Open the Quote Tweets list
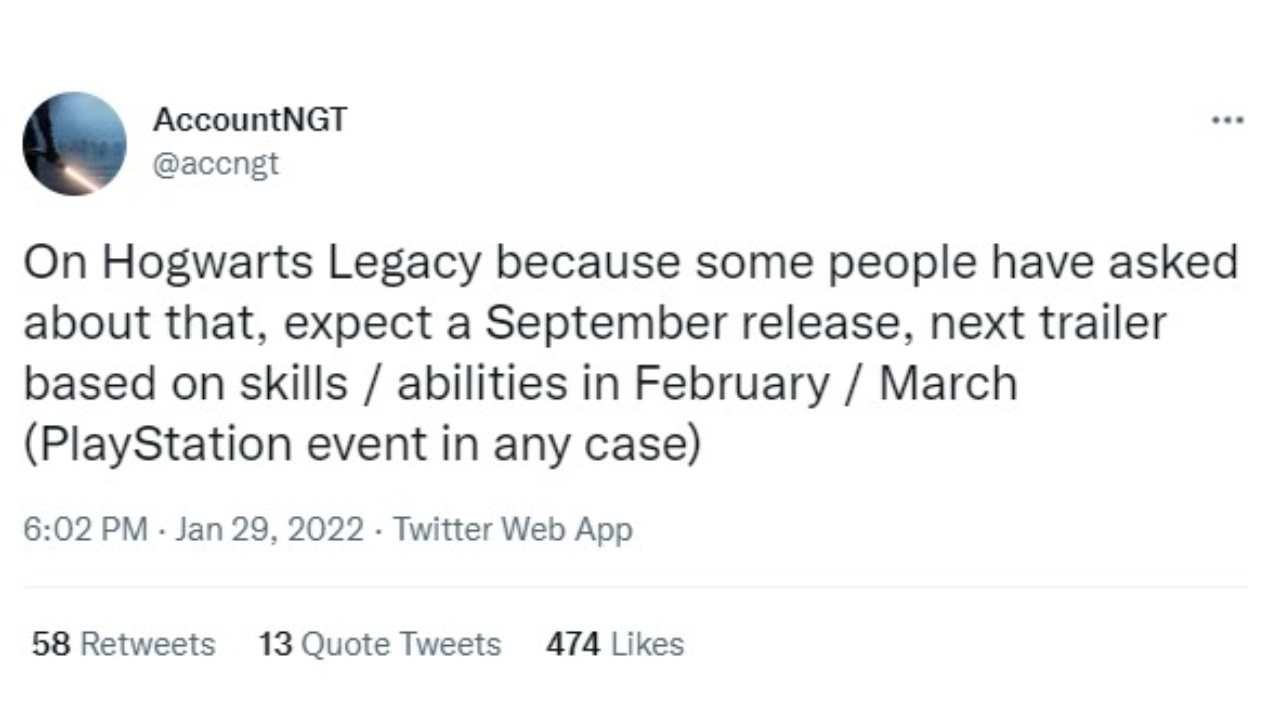The width and height of the screenshot is (1280, 720). pos(400,645)
